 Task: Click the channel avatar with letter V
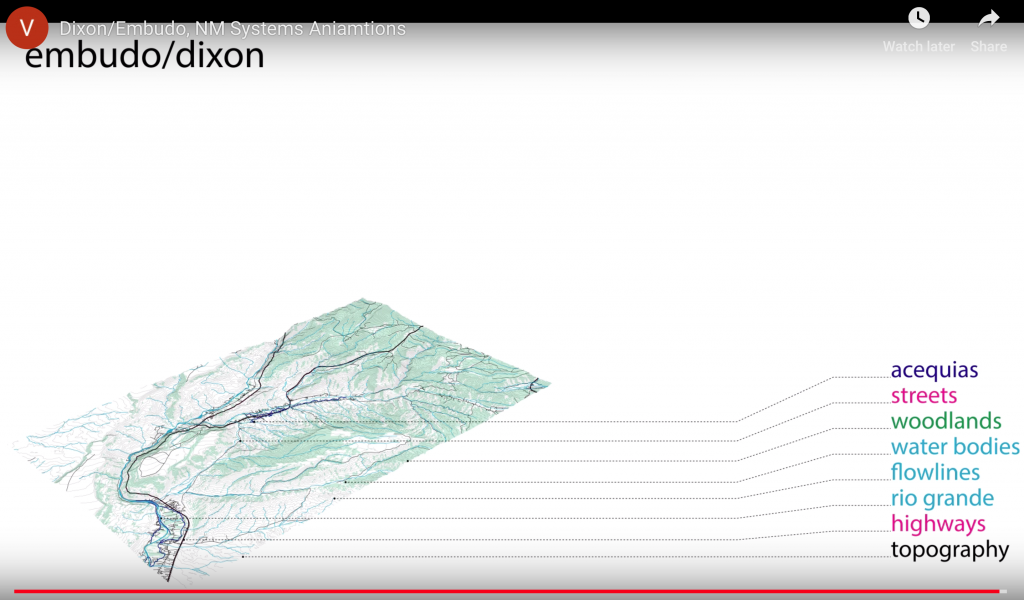point(27,28)
